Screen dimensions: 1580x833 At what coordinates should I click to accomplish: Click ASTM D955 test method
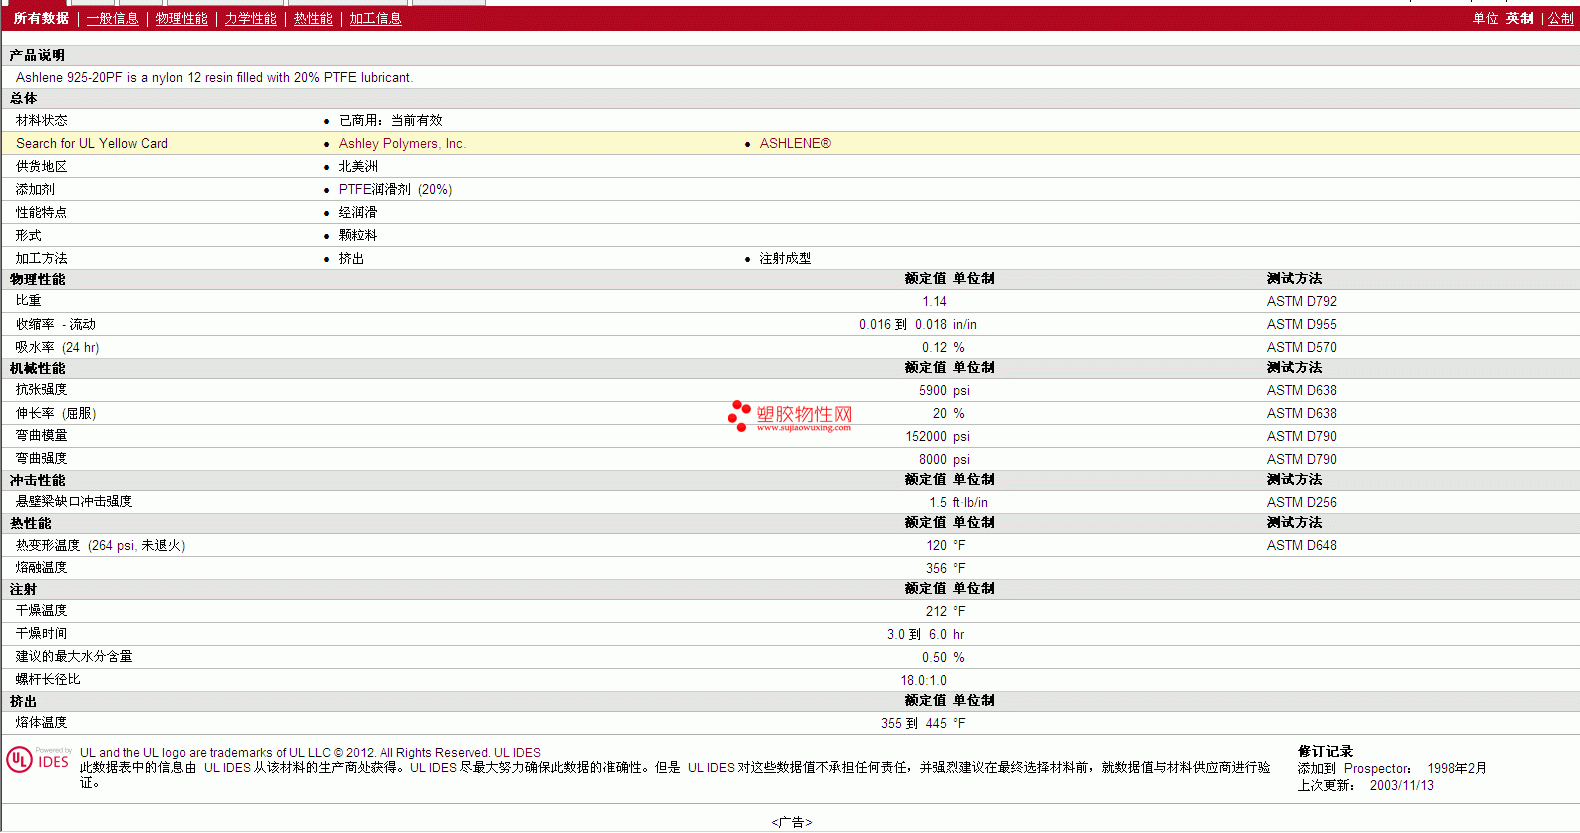[1301, 325]
